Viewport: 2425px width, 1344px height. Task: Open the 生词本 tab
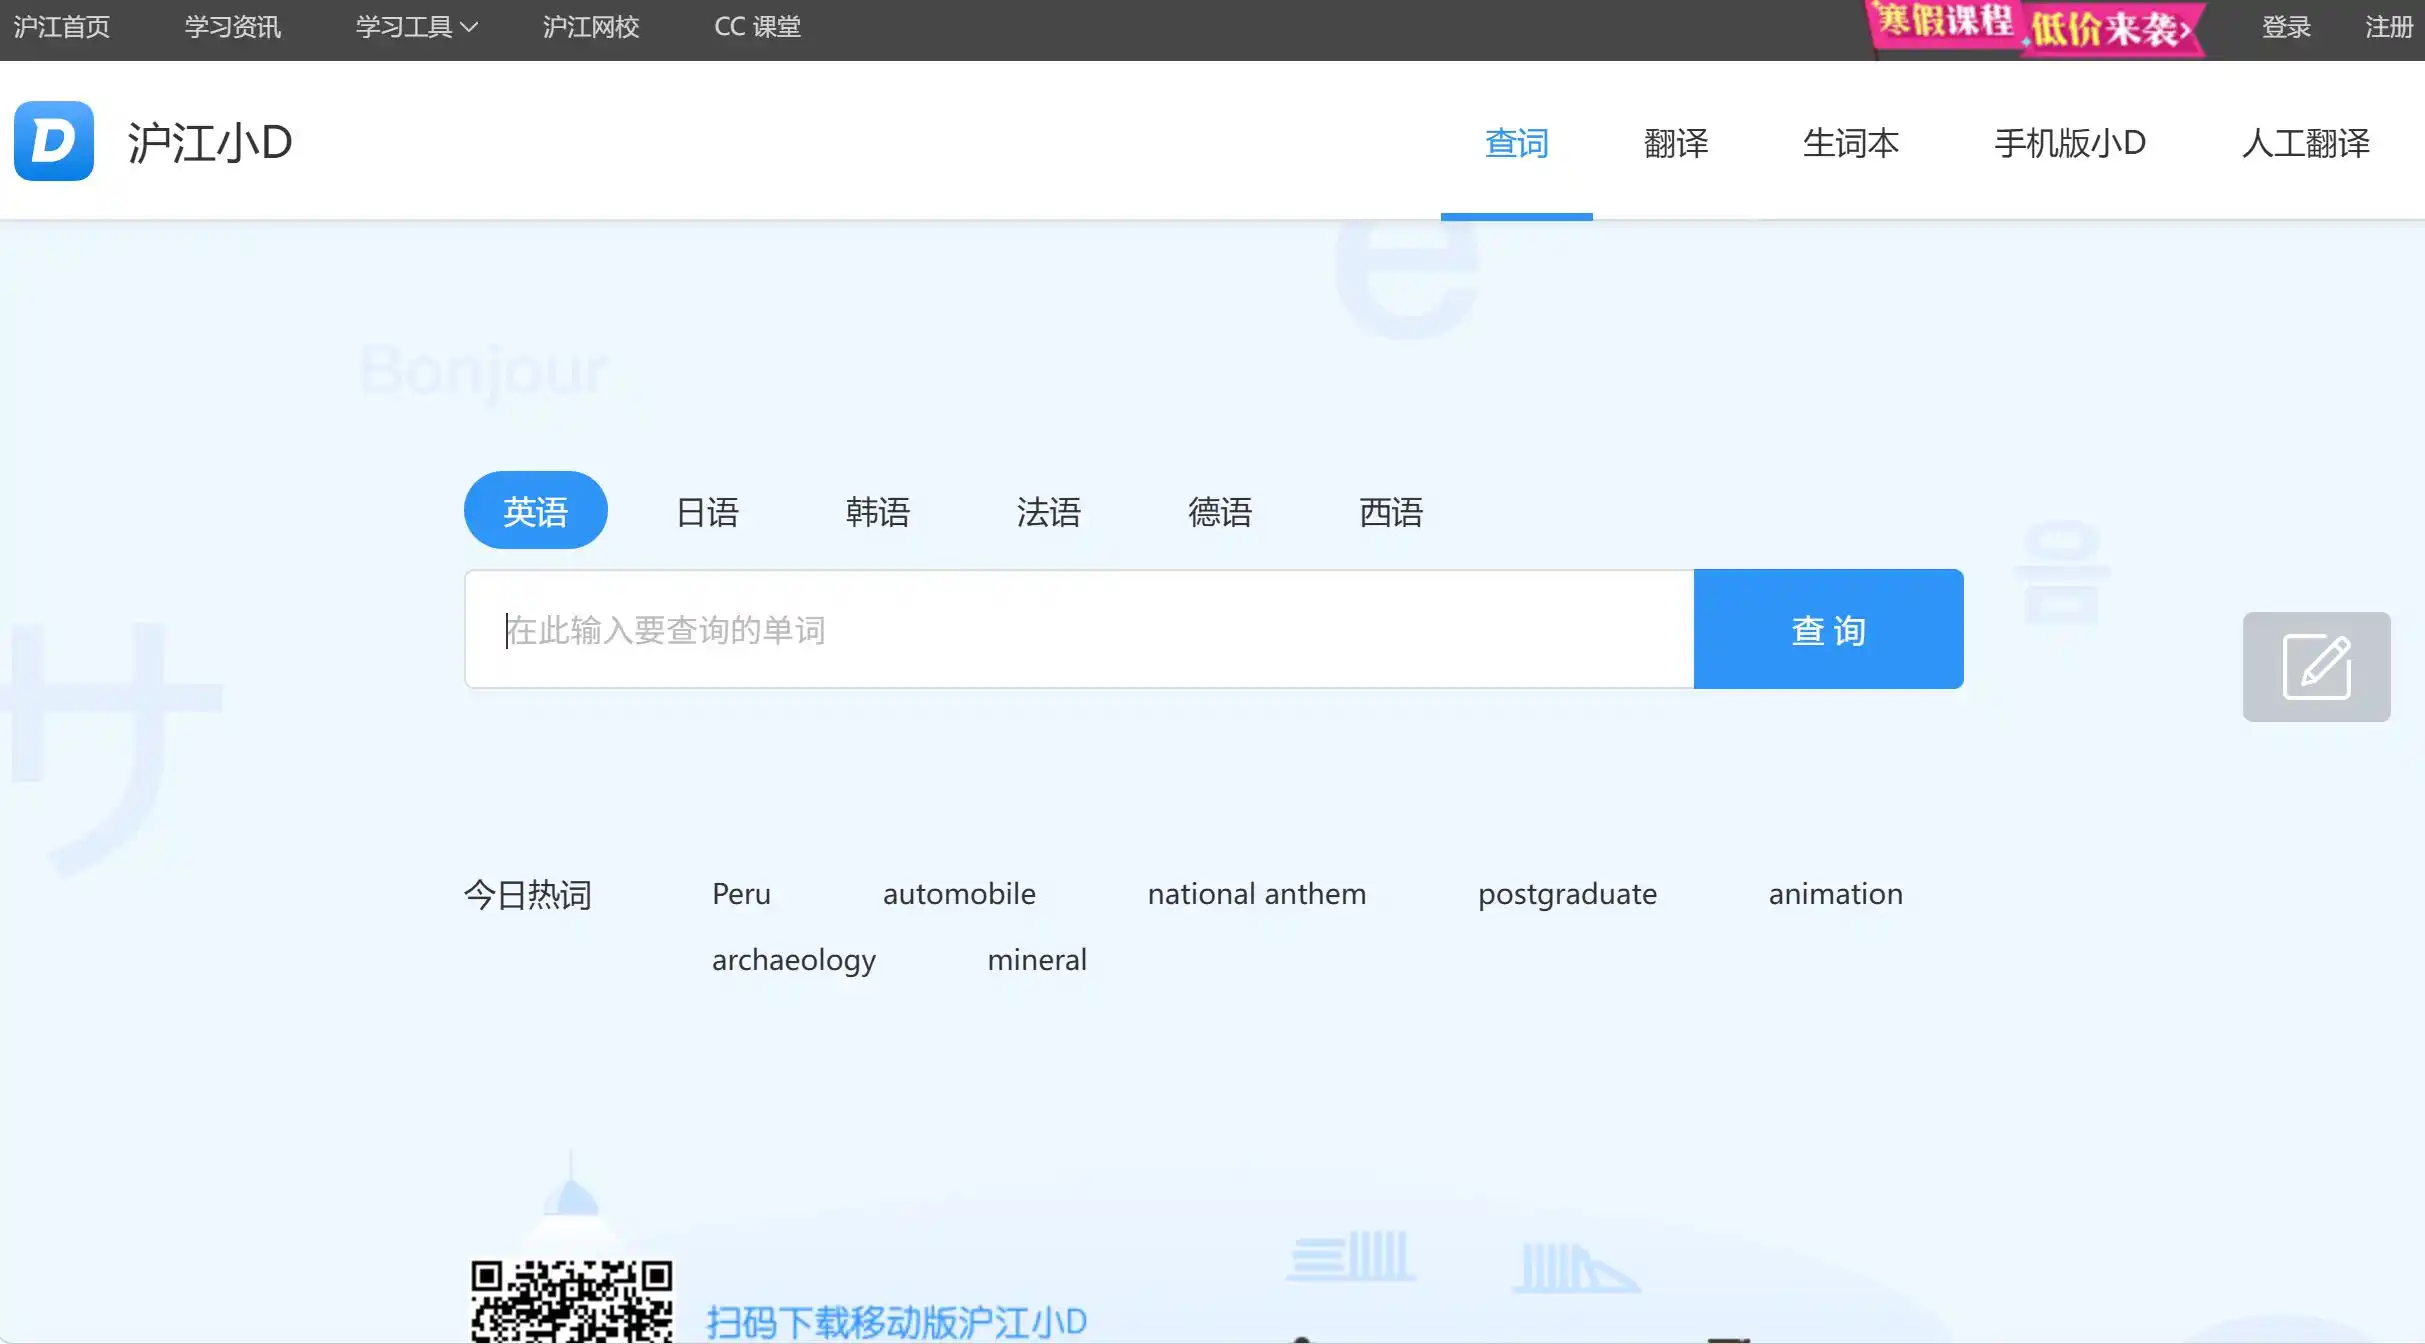[1851, 143]
